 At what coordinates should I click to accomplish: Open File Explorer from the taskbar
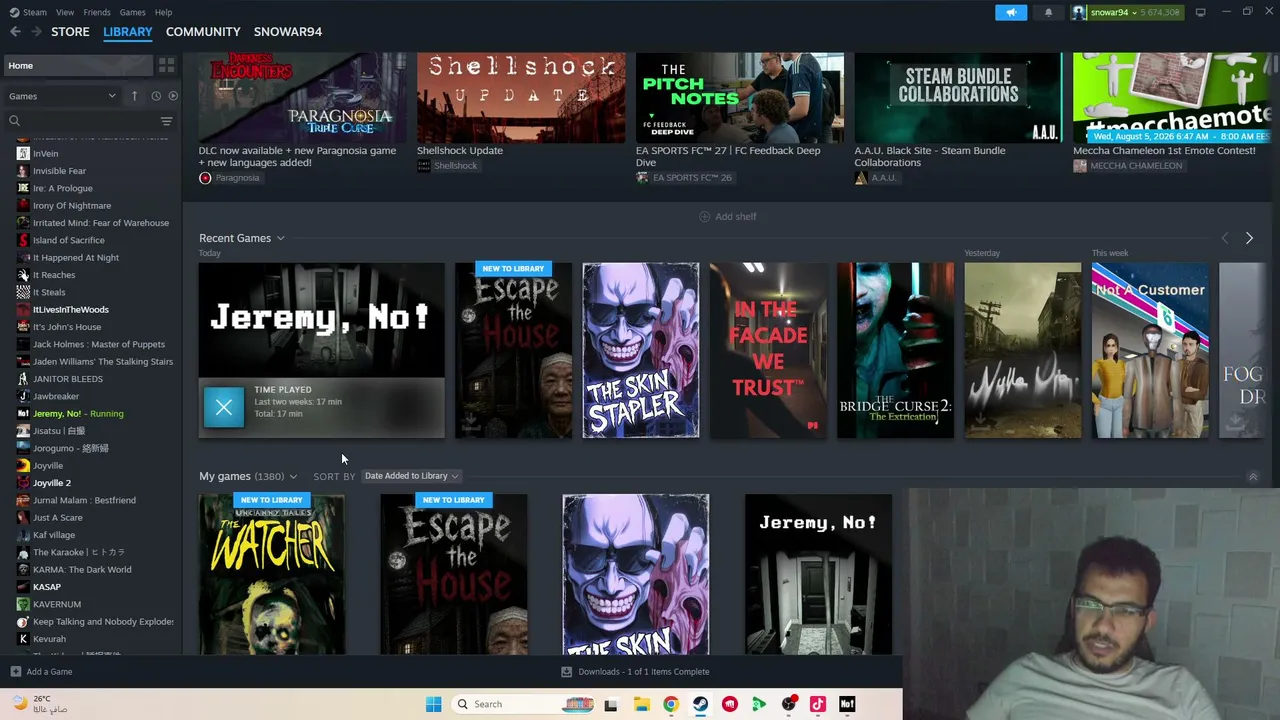[x=642, y=704]
